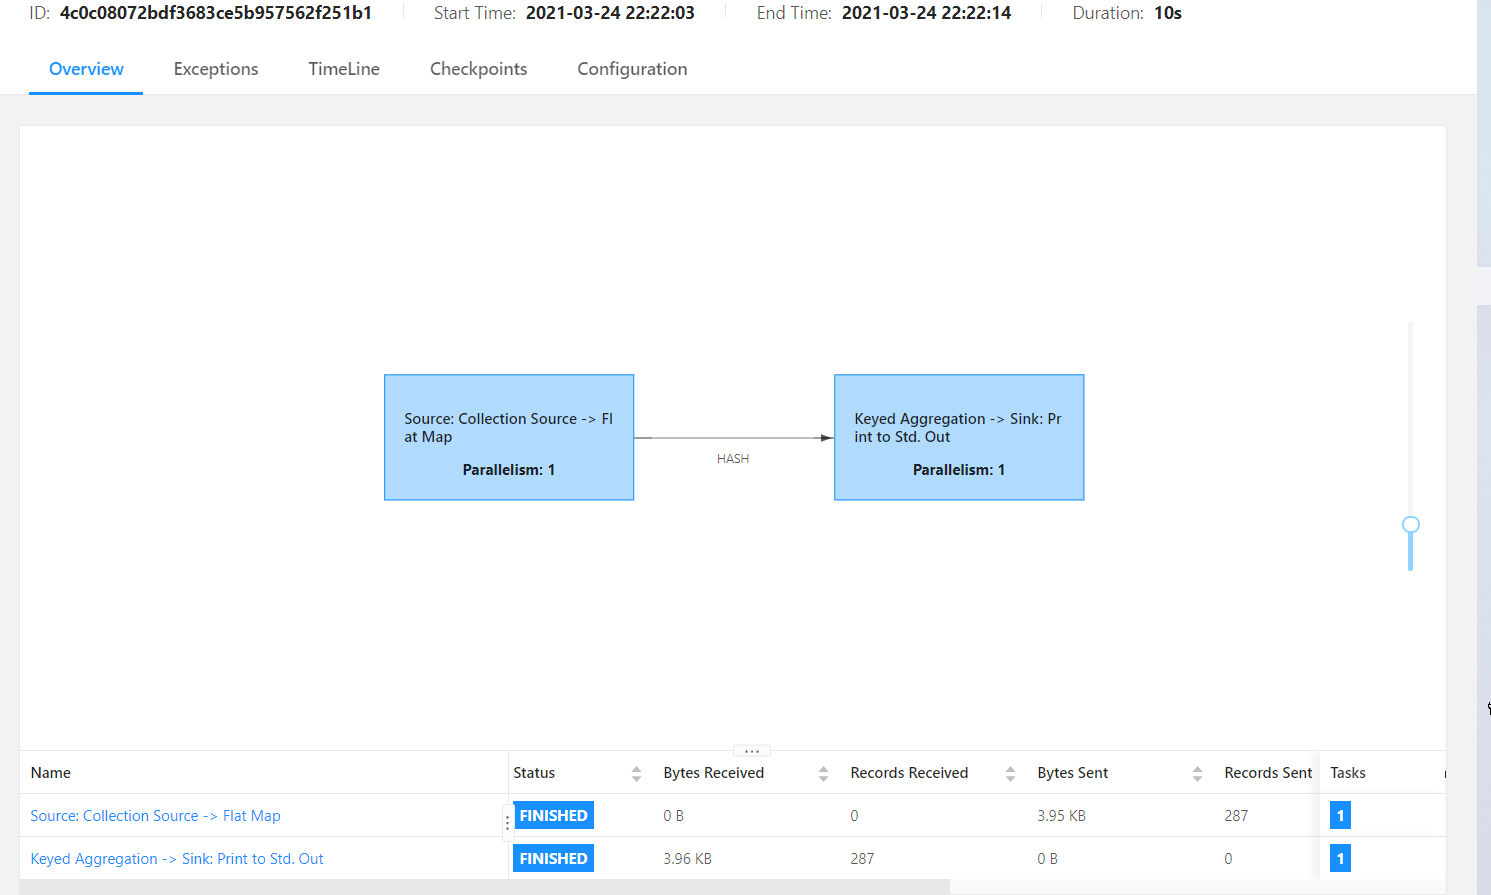Viewport: 1491px width, 895px height.
Task: Click the horizontal scrollbar below the table
Action: (x=484, y=887)
